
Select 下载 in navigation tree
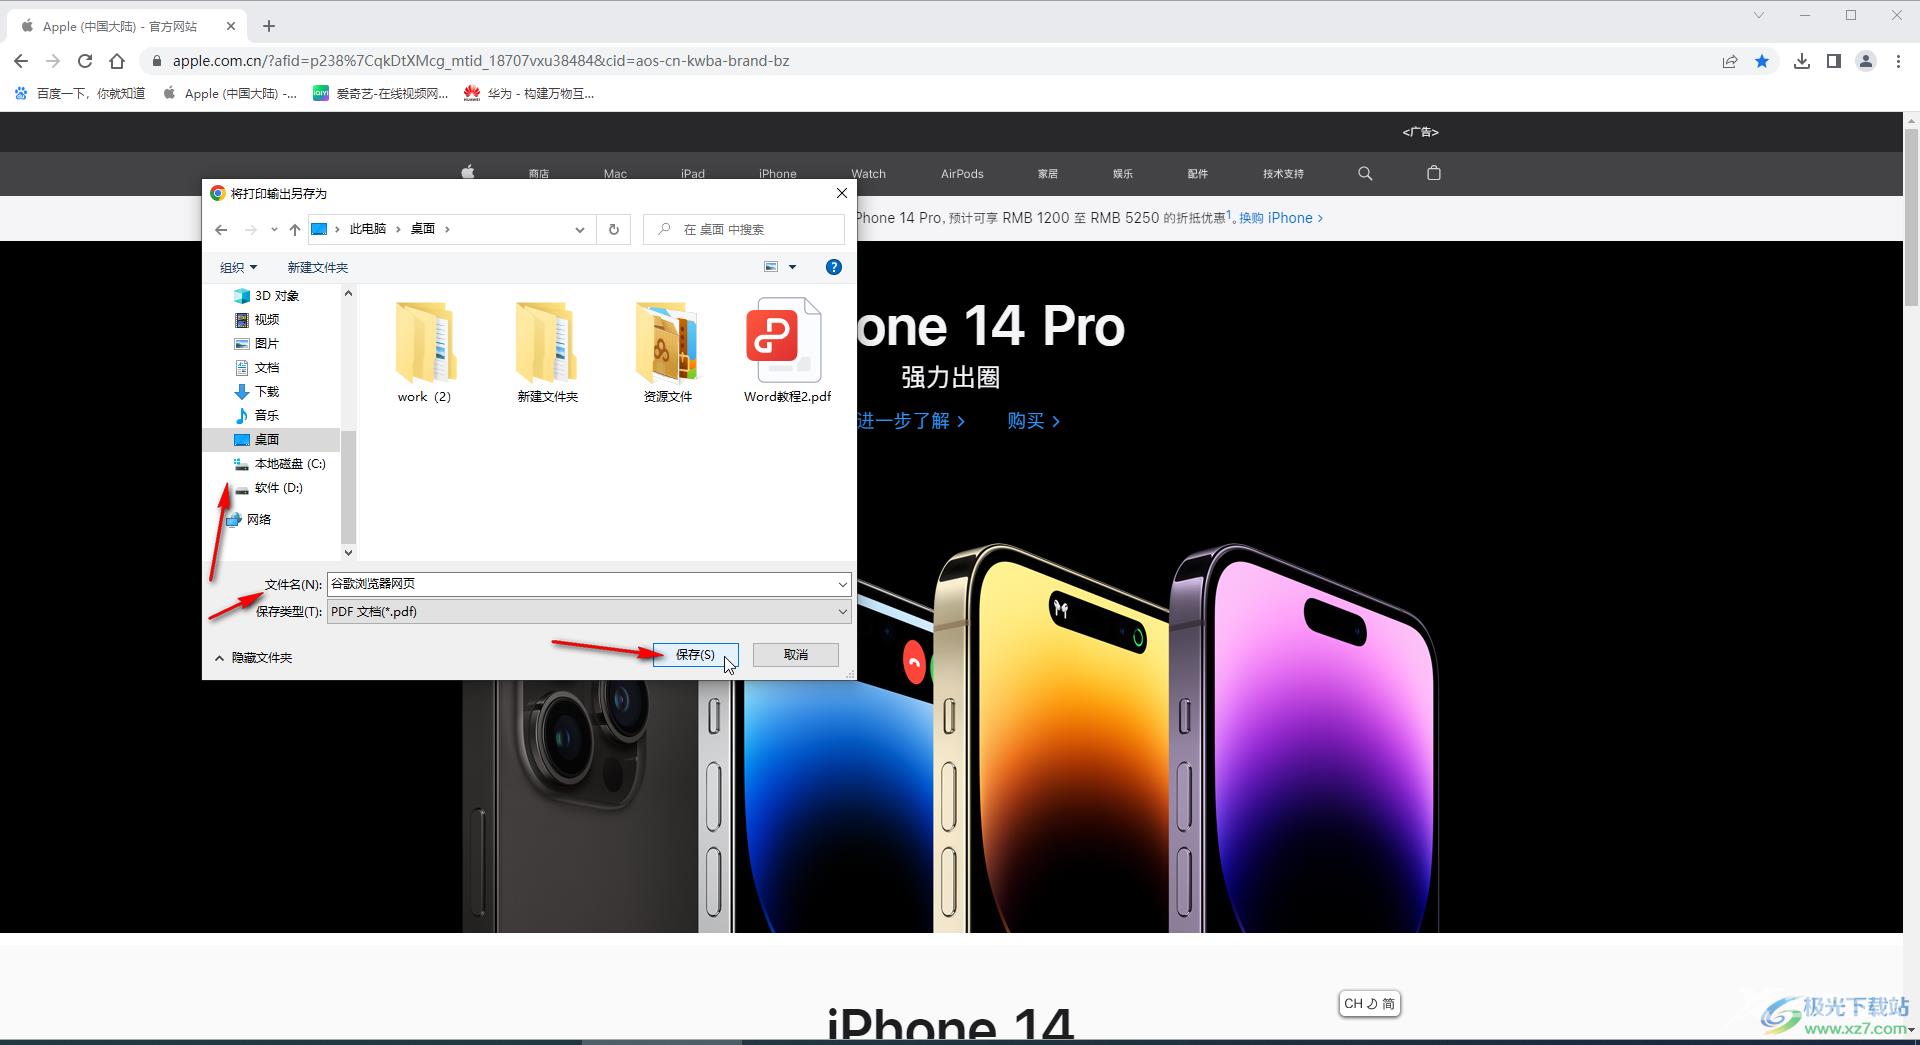click(x=258, y=391)
